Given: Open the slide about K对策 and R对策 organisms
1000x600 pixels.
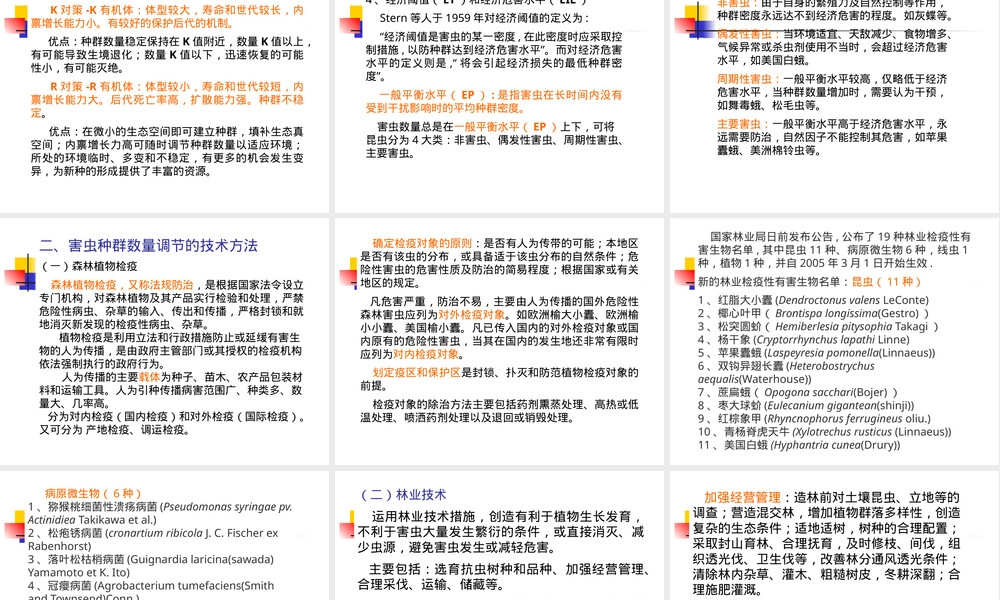Looking at the screenshot, I should click(x=165, y=106).
